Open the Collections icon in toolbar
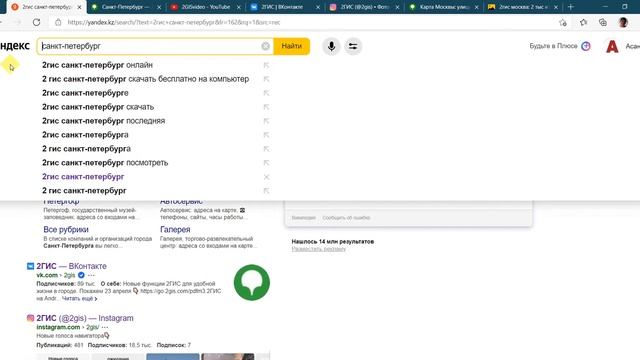The height and width of the screenshot is (360, 640). click(603, 22)
